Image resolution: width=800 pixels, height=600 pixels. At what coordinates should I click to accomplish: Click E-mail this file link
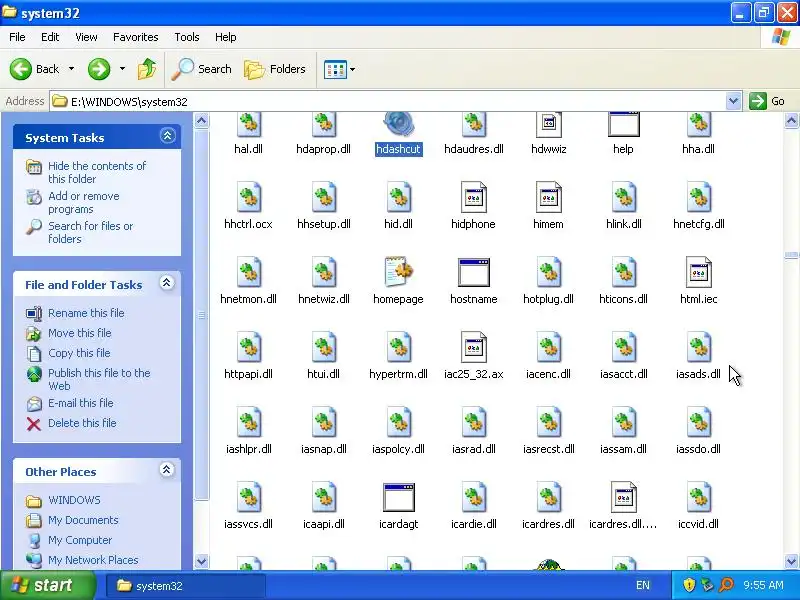click(81, 403)
